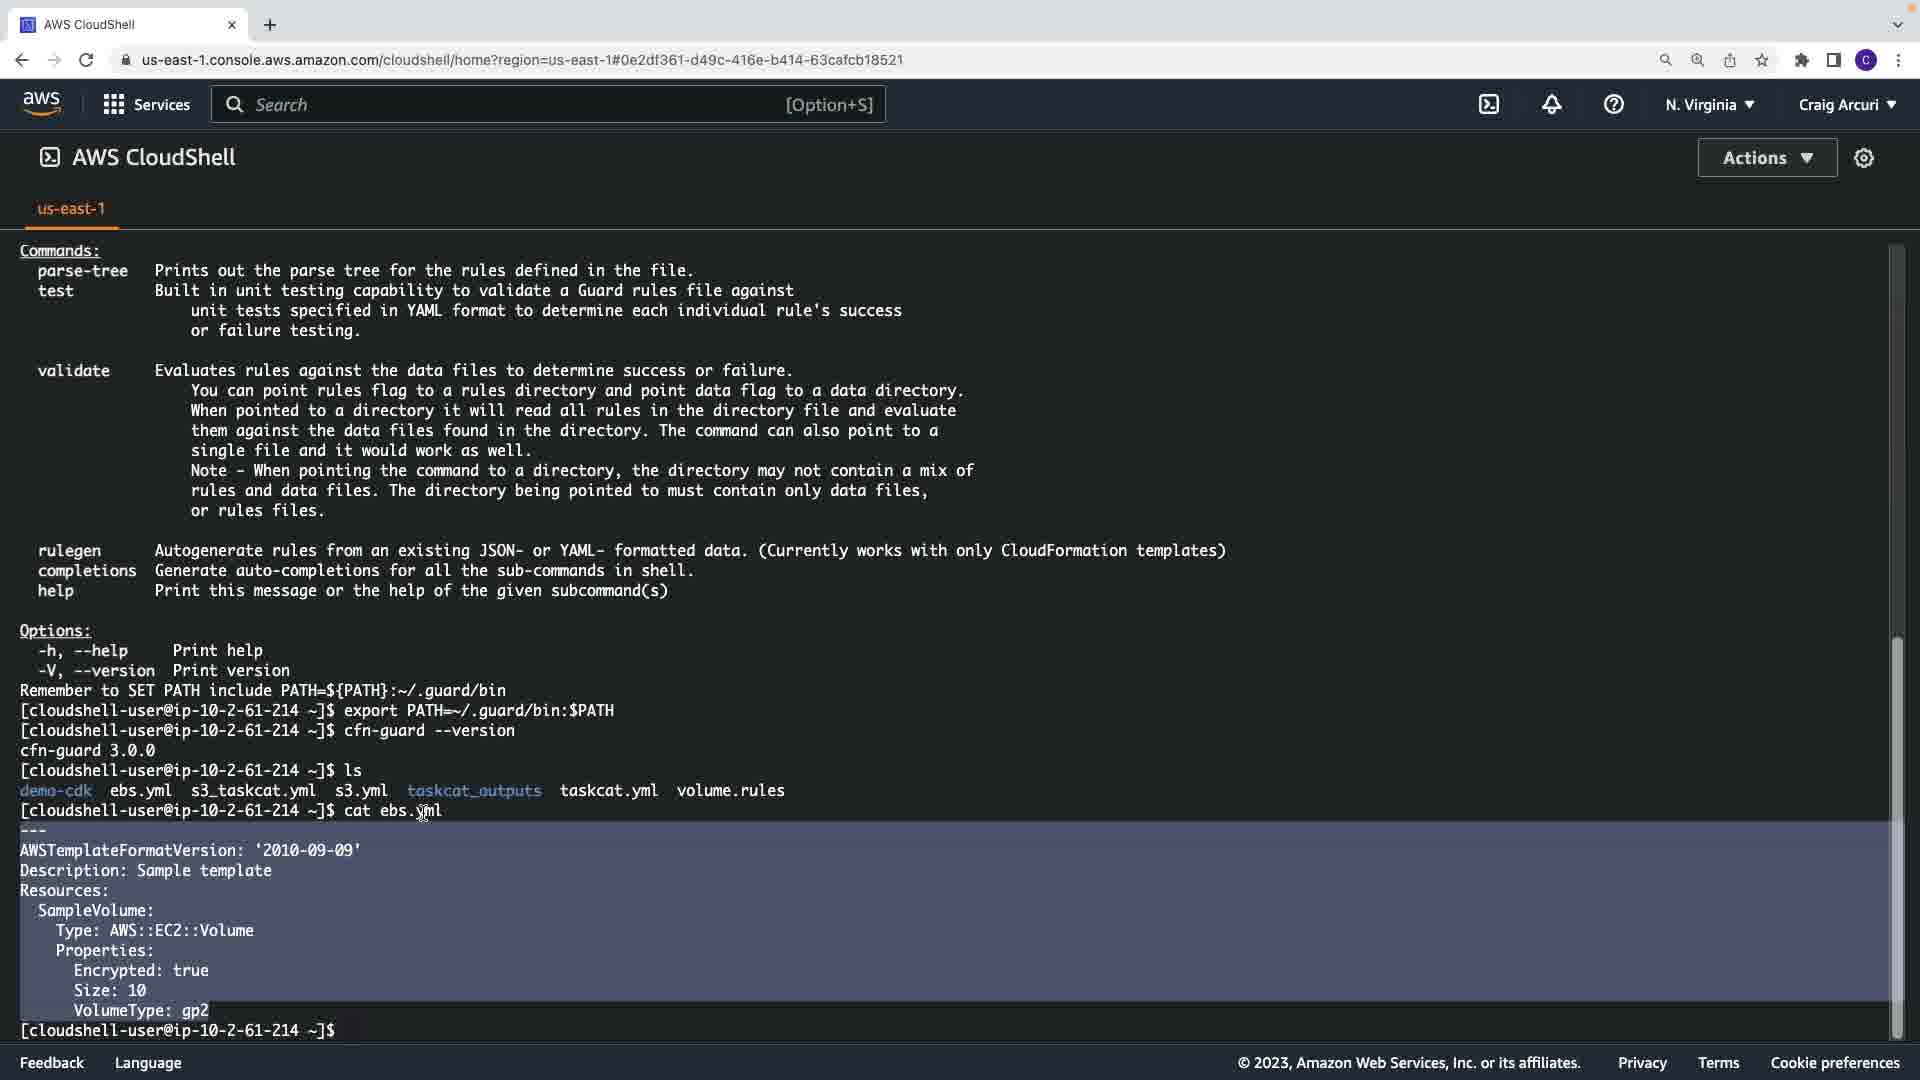Screen dimensions: 1920x1080
Task: Expand the Craig Arcuri account menu
Action: (x=1847, y=104)
